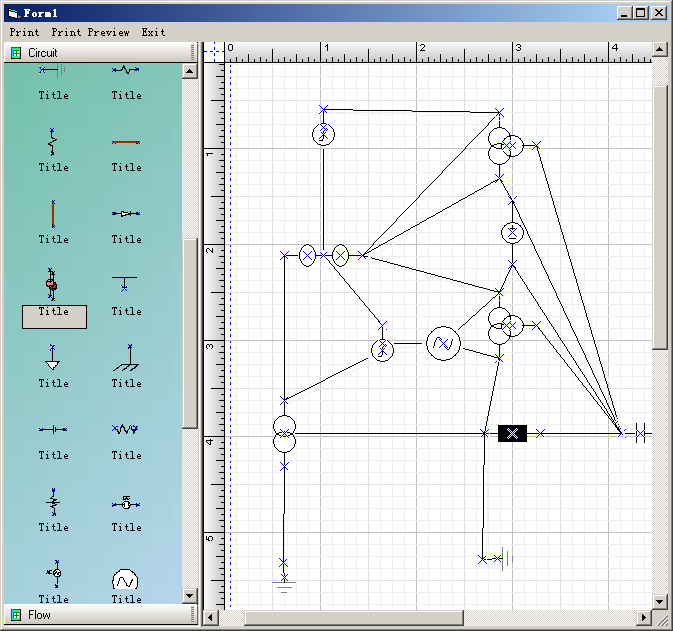The width and height of the screenshot is (673, 631).
Task: Click the highlighted Title button in palette
Action: (x=54, y=316)
